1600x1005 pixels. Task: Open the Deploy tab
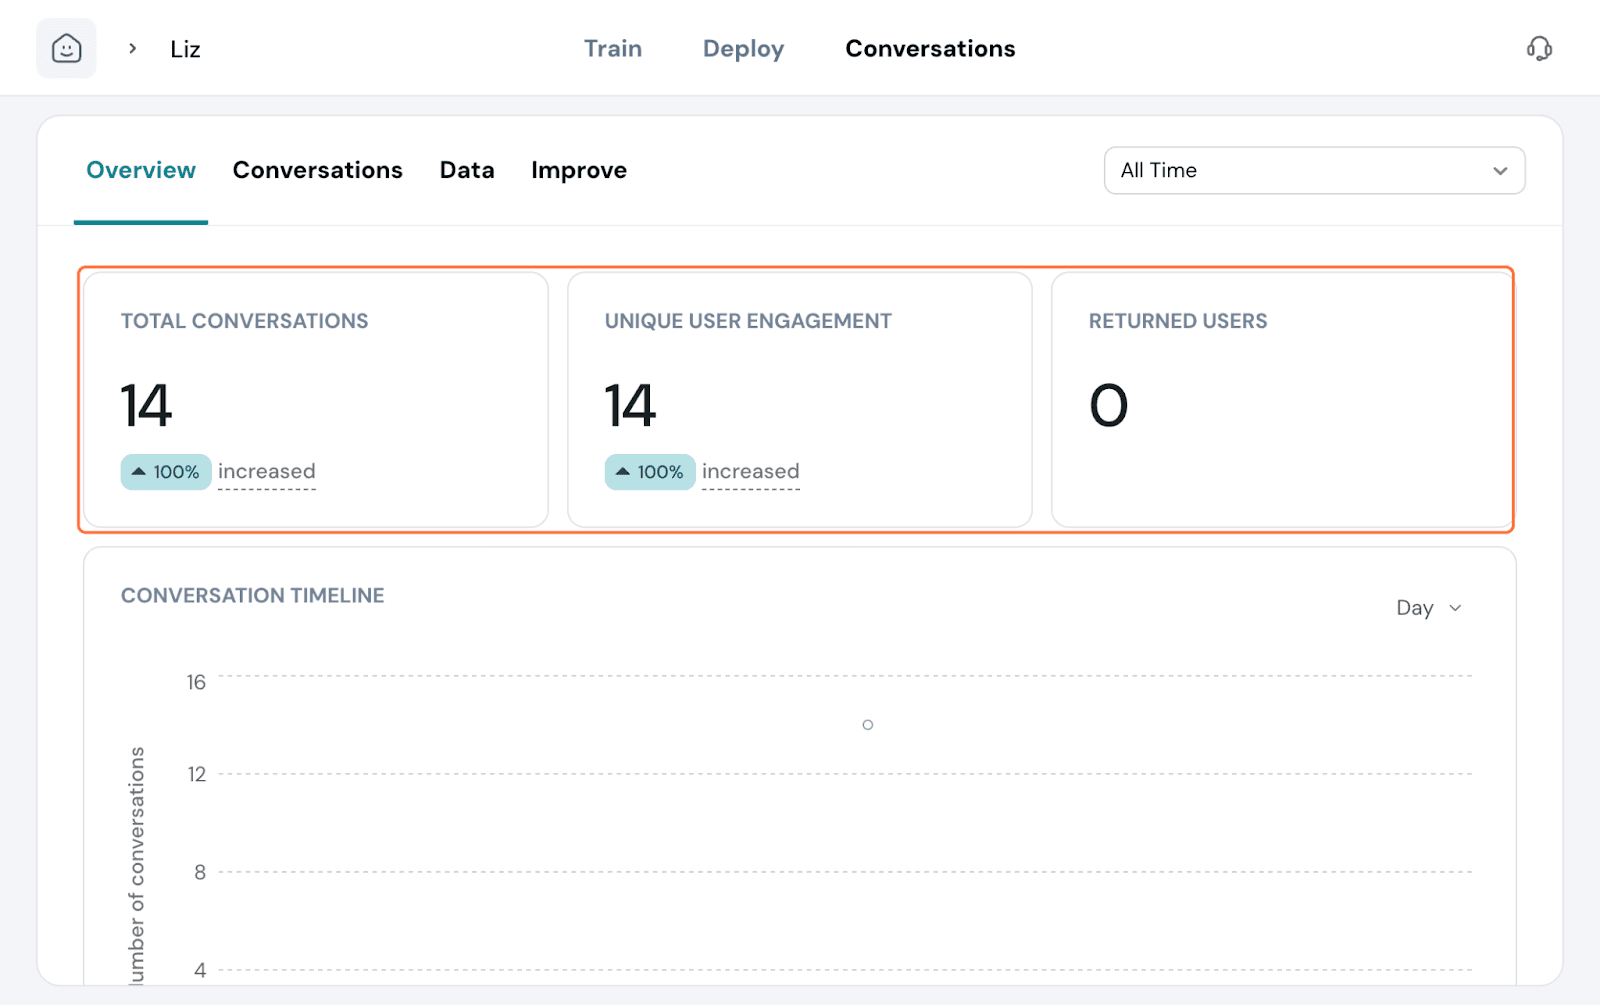743,49
